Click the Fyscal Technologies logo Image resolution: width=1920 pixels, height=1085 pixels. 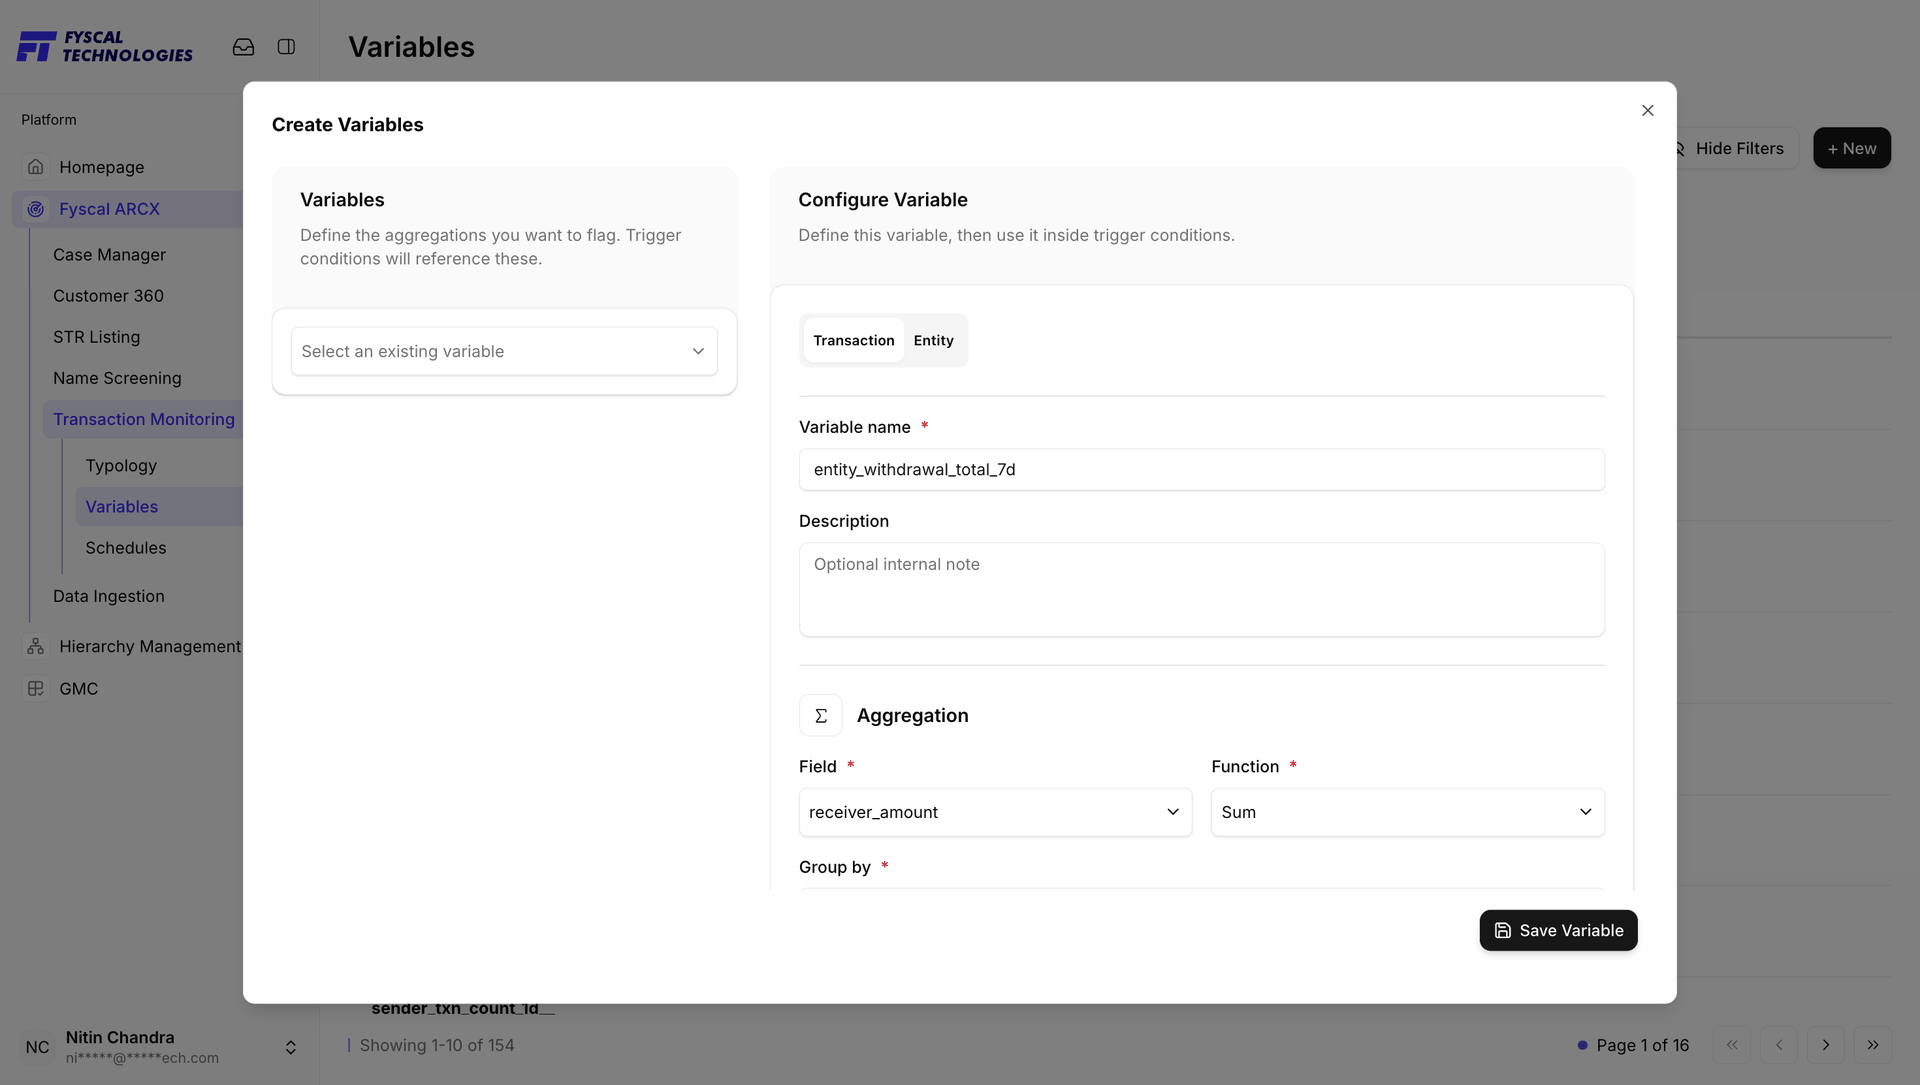click(105, 46)
